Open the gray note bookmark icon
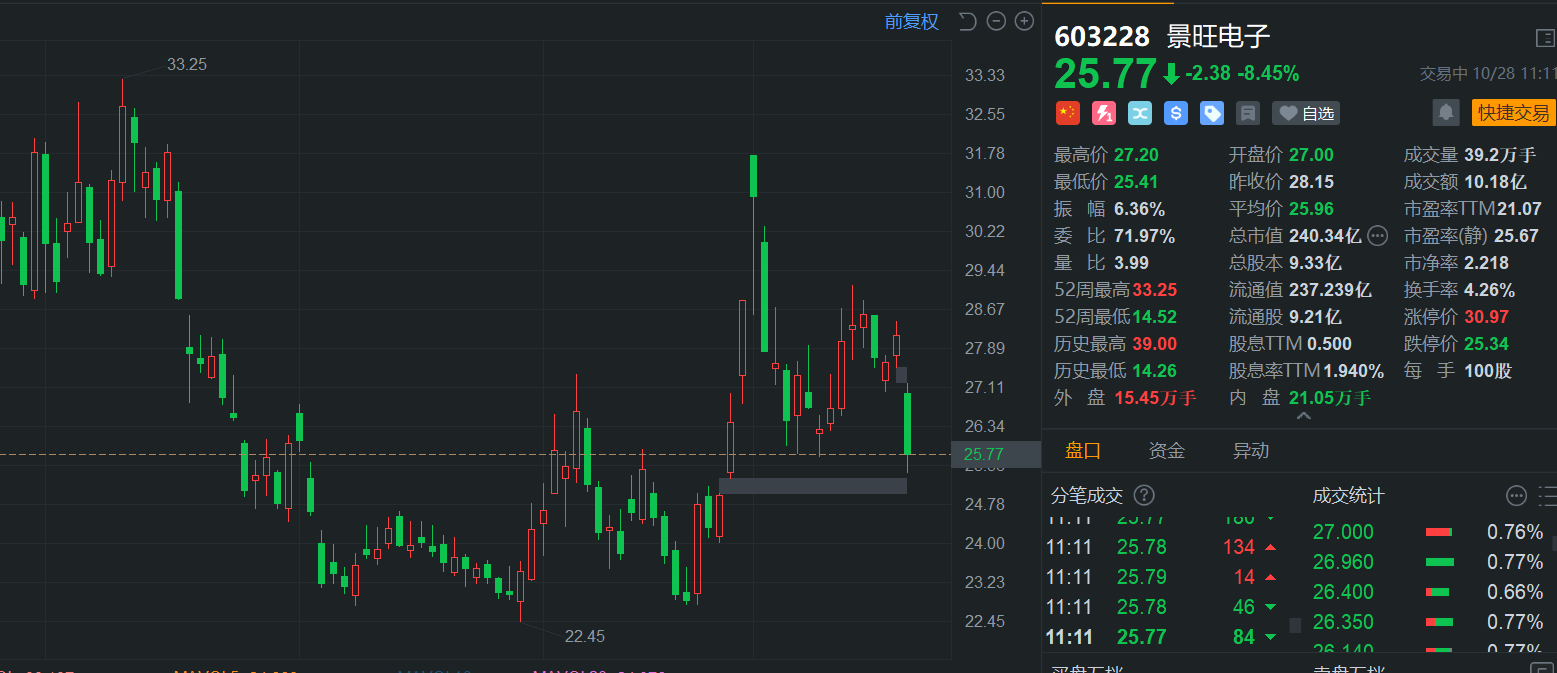 (x=1248, y=113)
